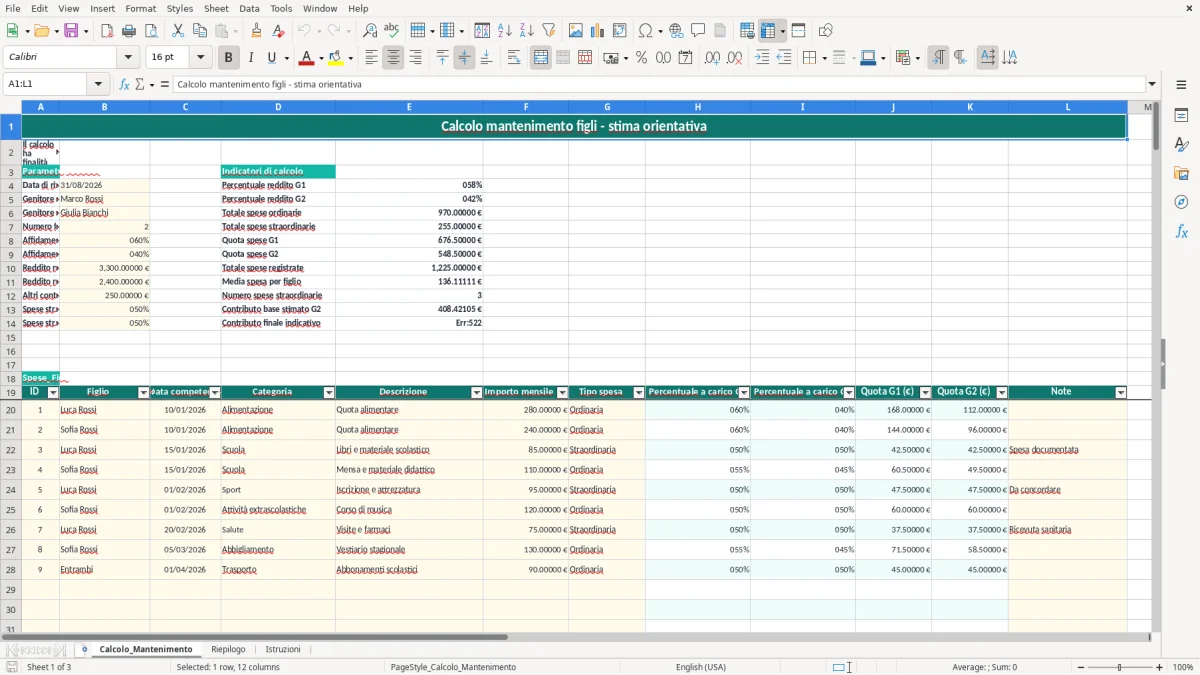This screenshot has width=1200, height=675.
Task: Click Increase Indent icon
Action: pyautogui.click(x=762, y=58)
